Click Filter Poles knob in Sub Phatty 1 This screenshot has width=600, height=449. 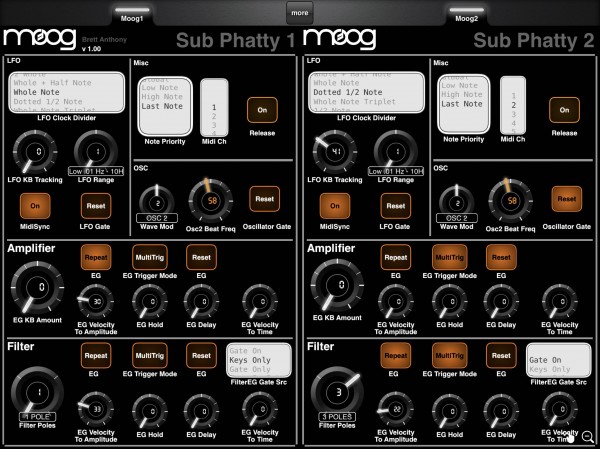click(x=38, y=393)
